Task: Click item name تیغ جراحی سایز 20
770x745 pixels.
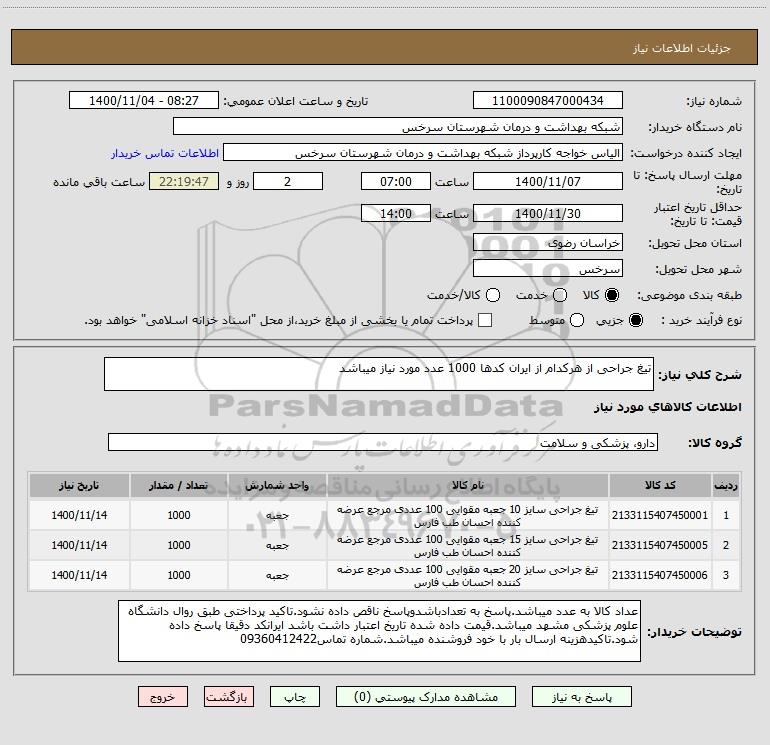Action: point(468,576)
